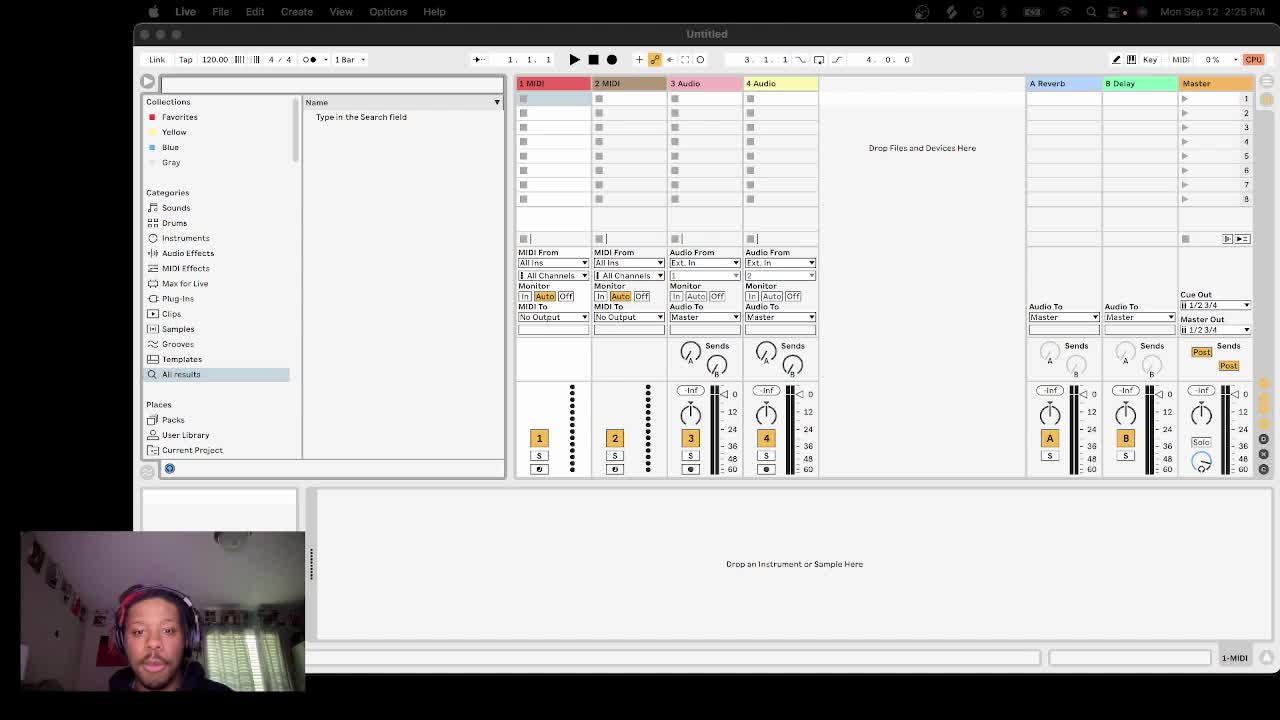Open the Live application menu

point(185,12)
